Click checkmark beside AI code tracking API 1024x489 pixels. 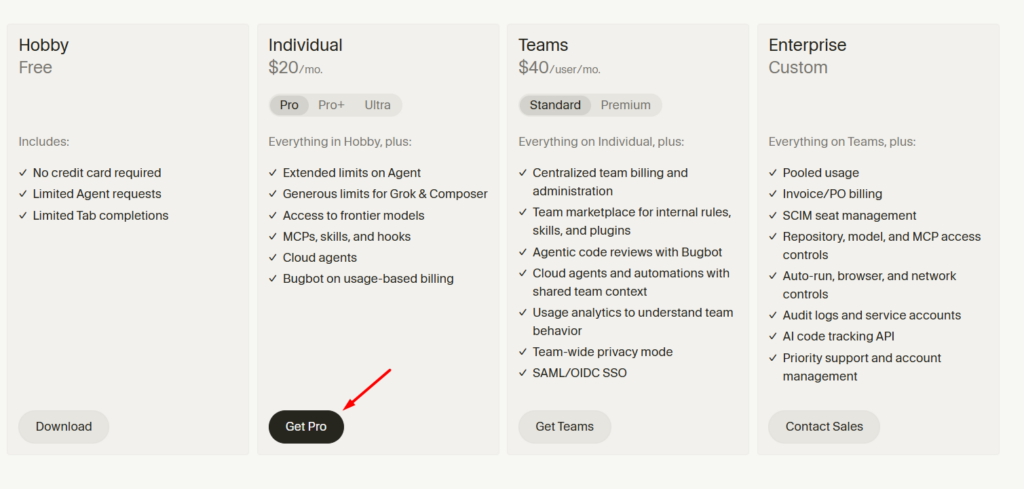[x=773, y=337]
